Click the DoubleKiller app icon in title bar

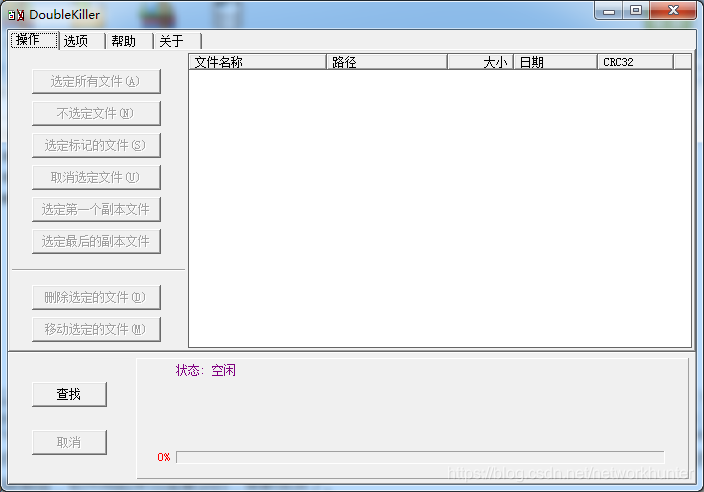tap(16, 15)
